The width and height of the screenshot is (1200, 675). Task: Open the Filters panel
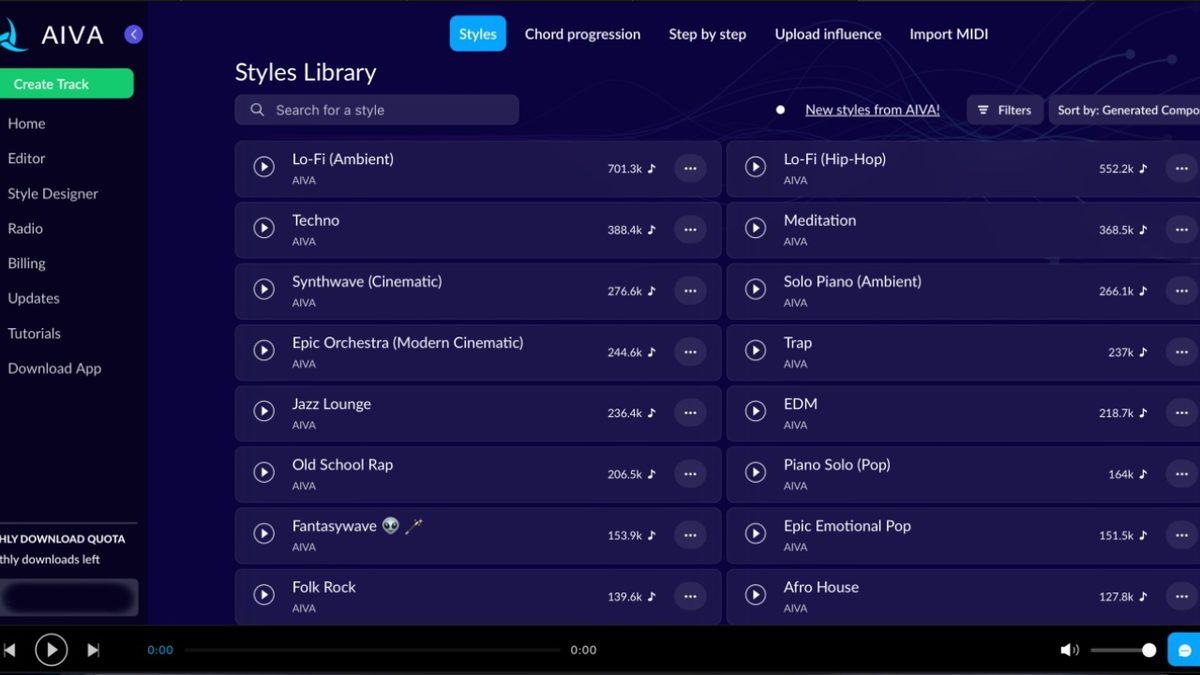(x=1004, y=110)
